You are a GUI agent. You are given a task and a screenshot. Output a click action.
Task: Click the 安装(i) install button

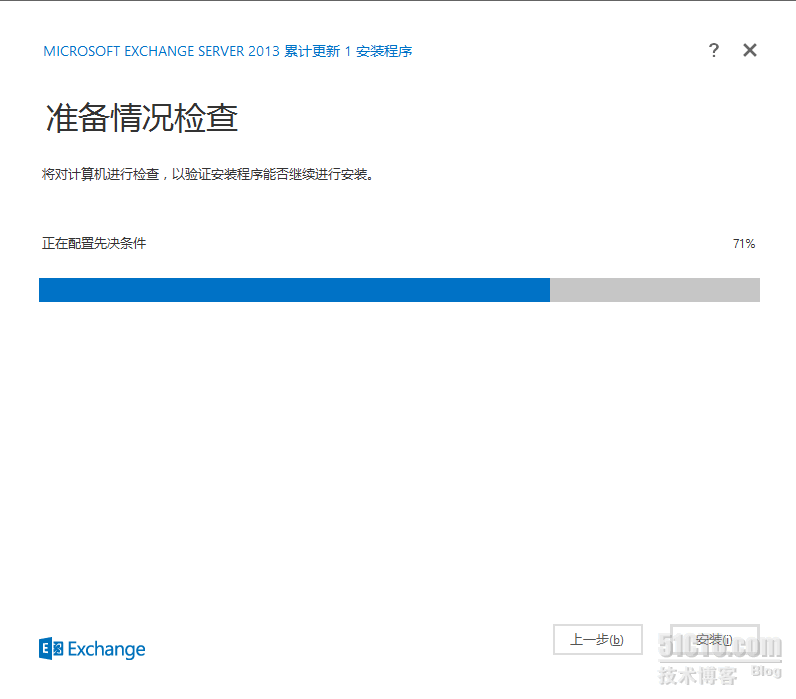tap(715, 640)
